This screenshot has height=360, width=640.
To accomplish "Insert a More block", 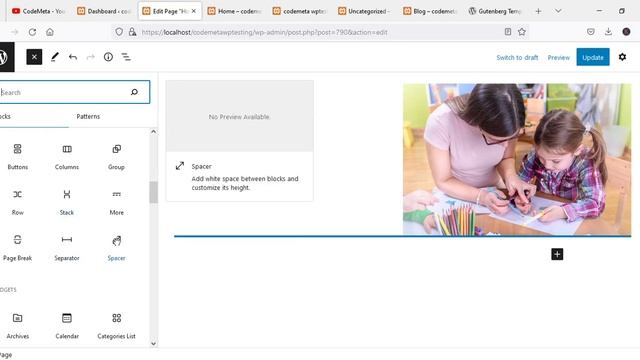I will 116,202.
